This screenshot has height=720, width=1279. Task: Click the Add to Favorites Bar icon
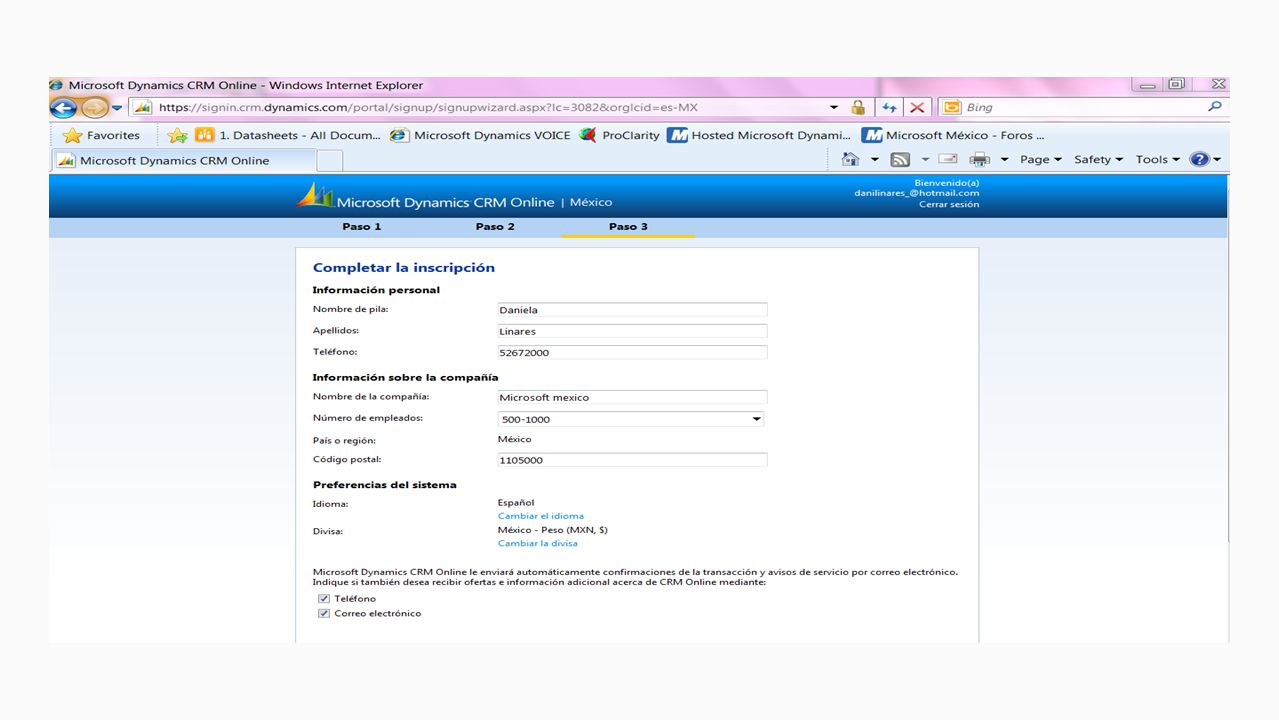coord(178,135)
